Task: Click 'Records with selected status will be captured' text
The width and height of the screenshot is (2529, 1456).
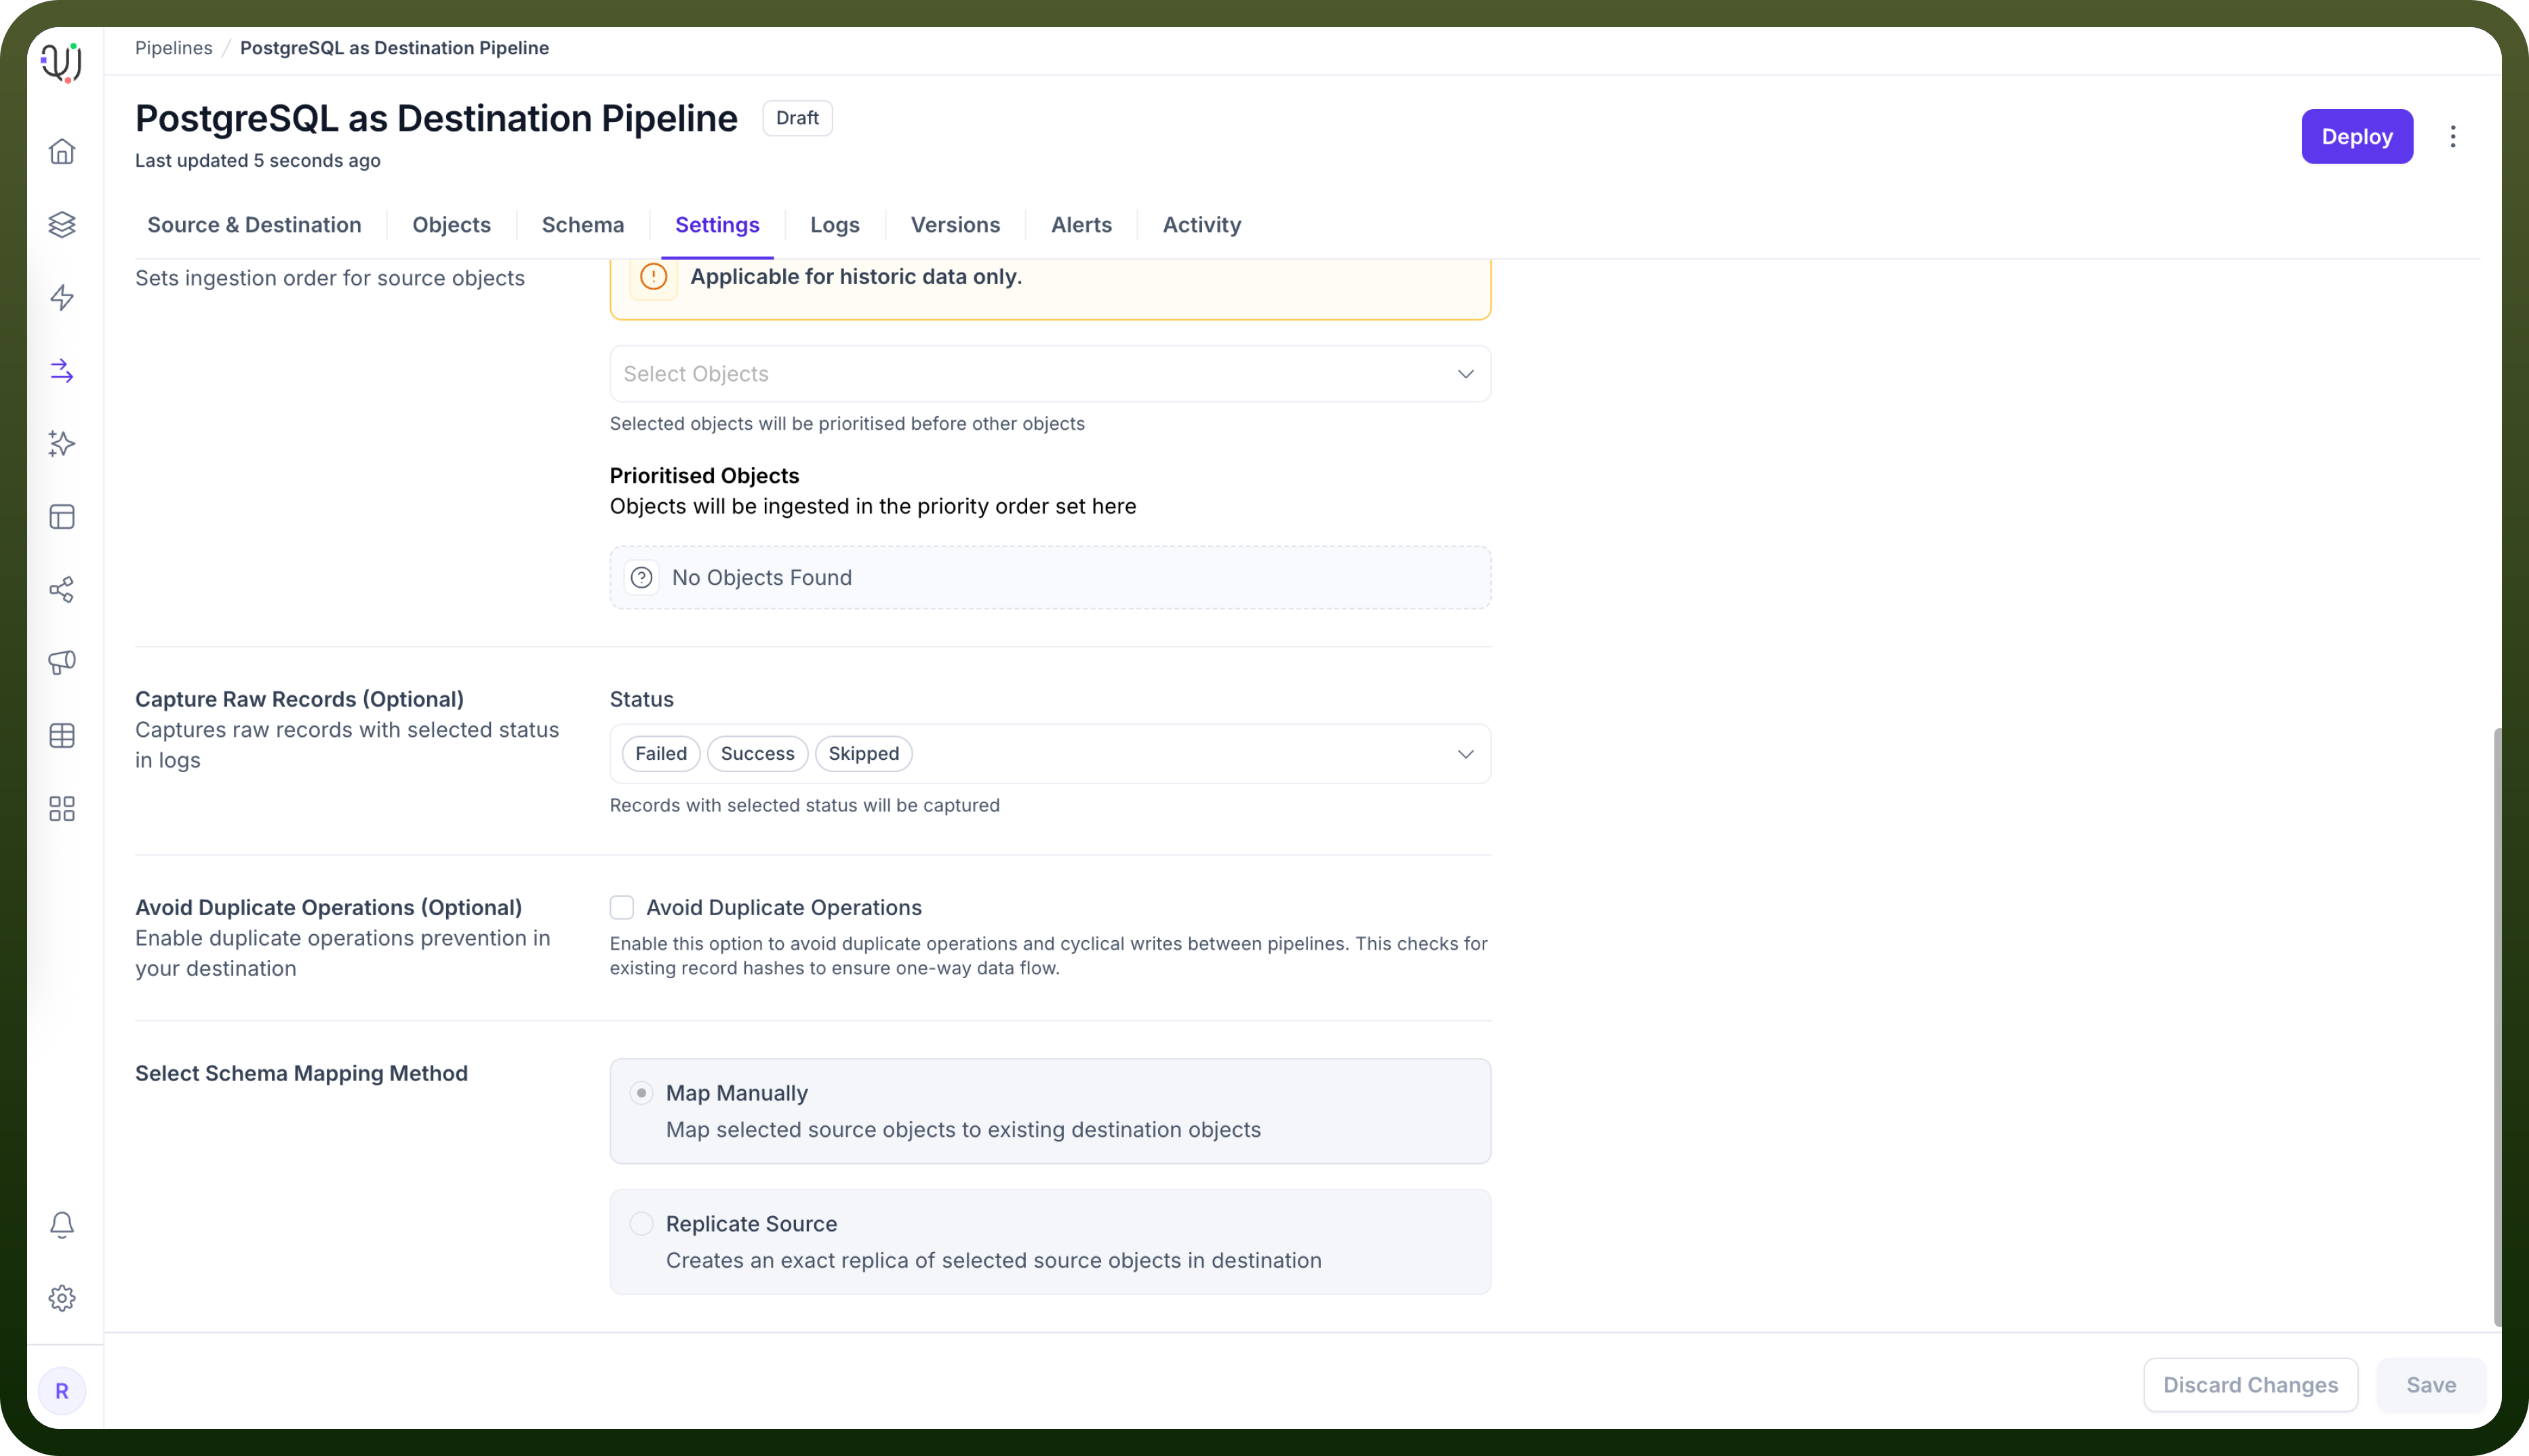Action: tap(805, 805)
